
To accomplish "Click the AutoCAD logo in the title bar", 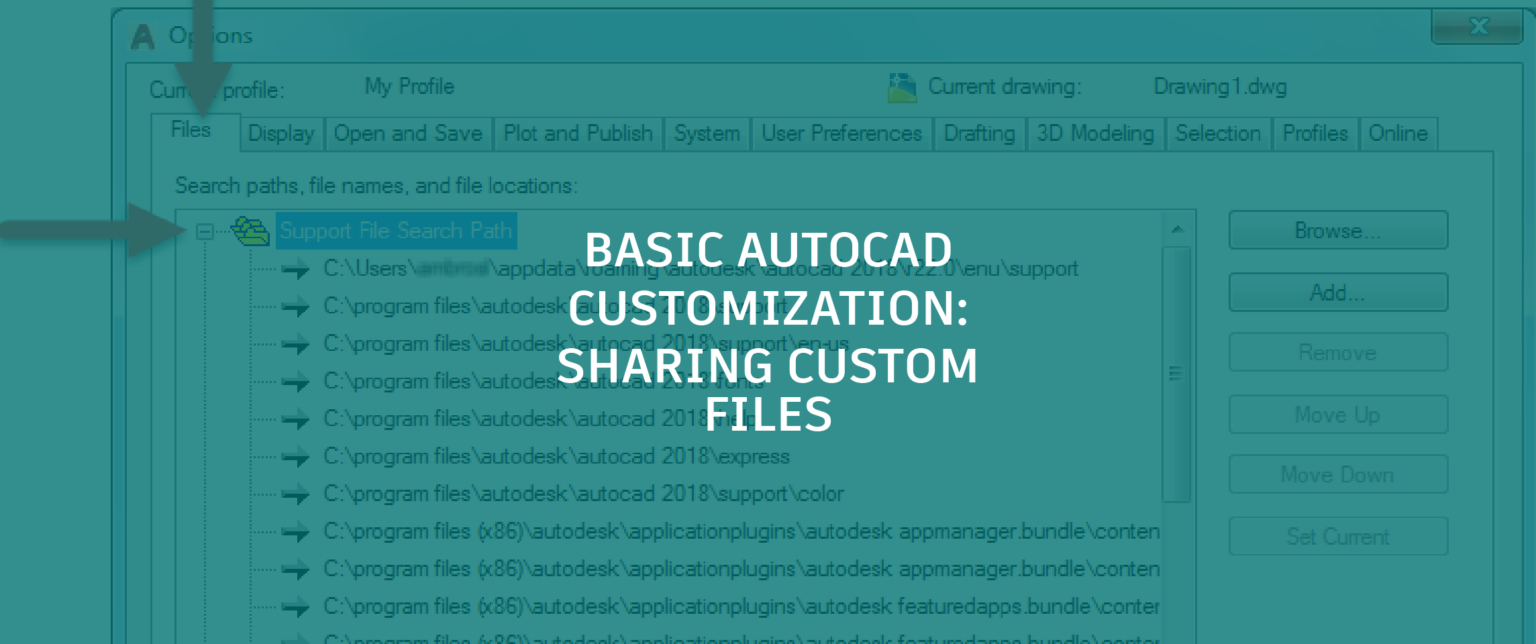I will click(141, 36).
